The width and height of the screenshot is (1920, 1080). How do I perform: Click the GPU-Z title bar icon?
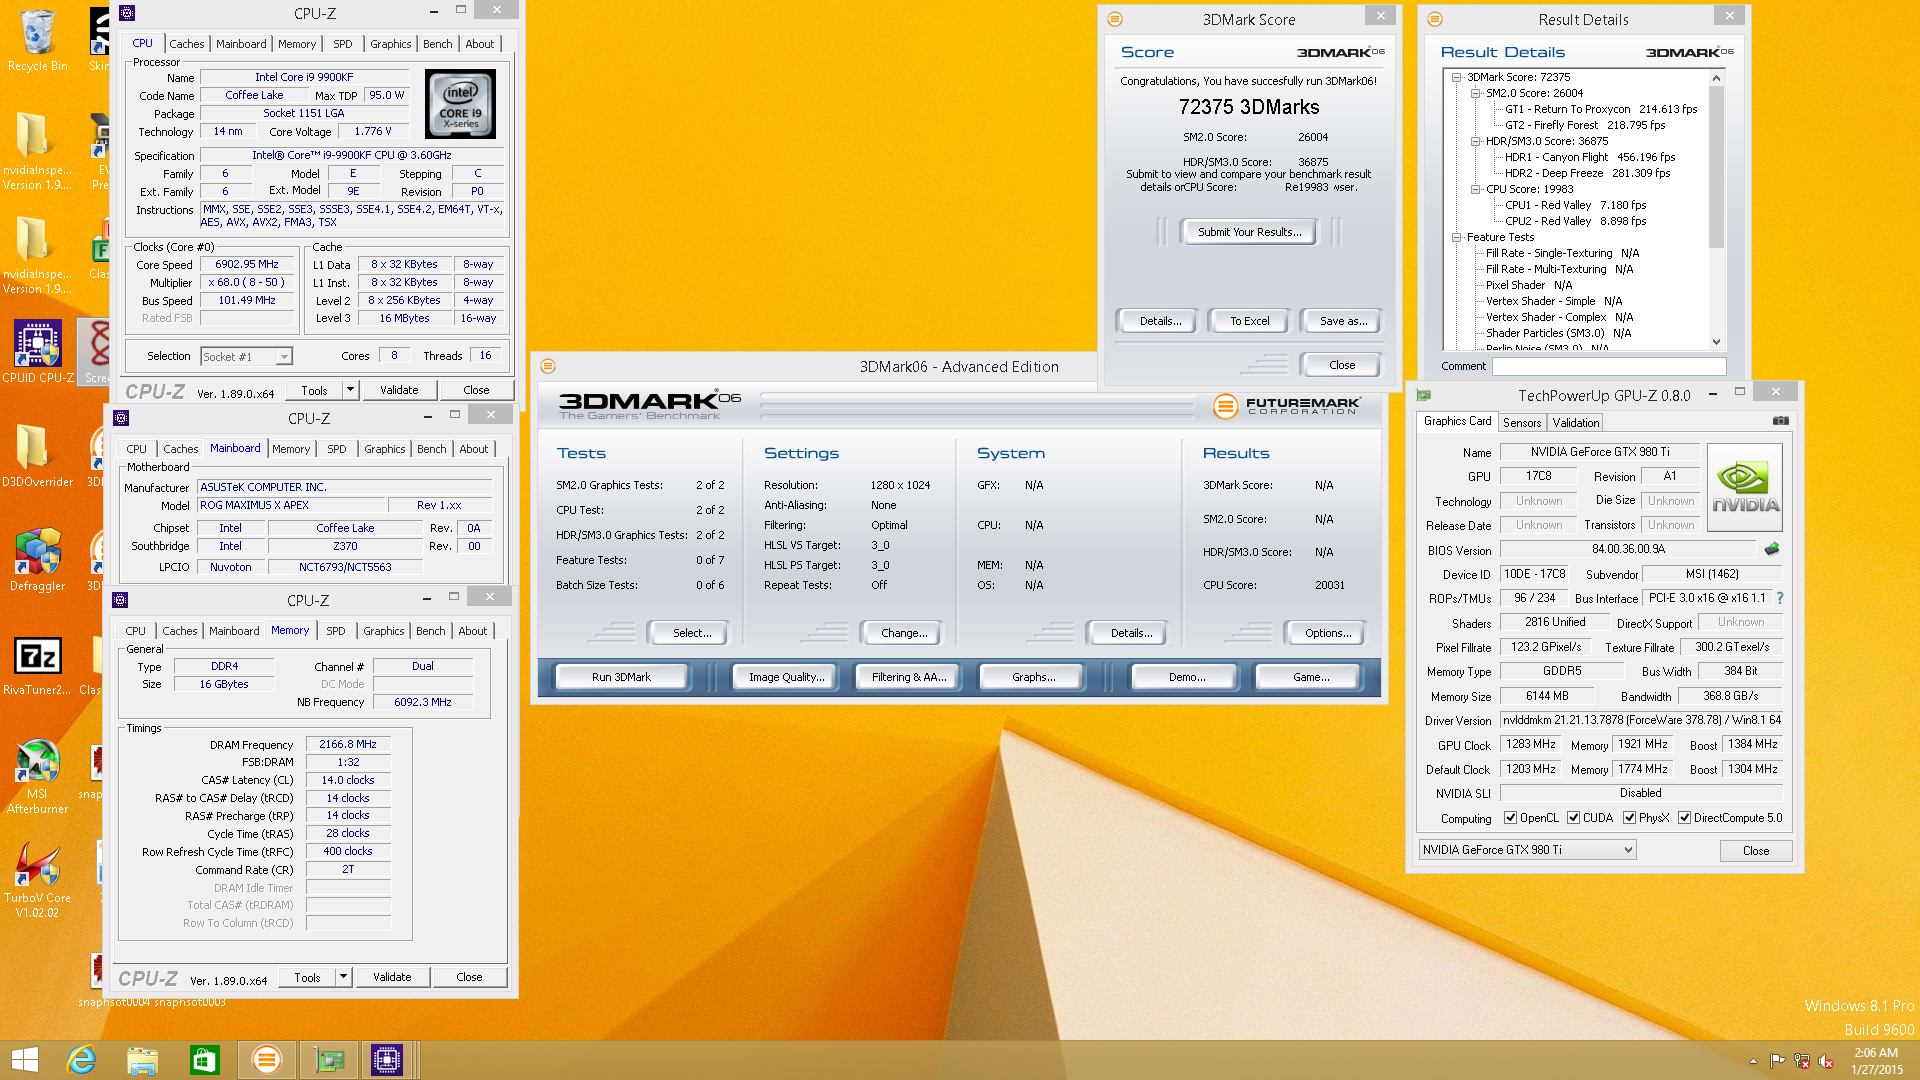(x=1424, y=395)
